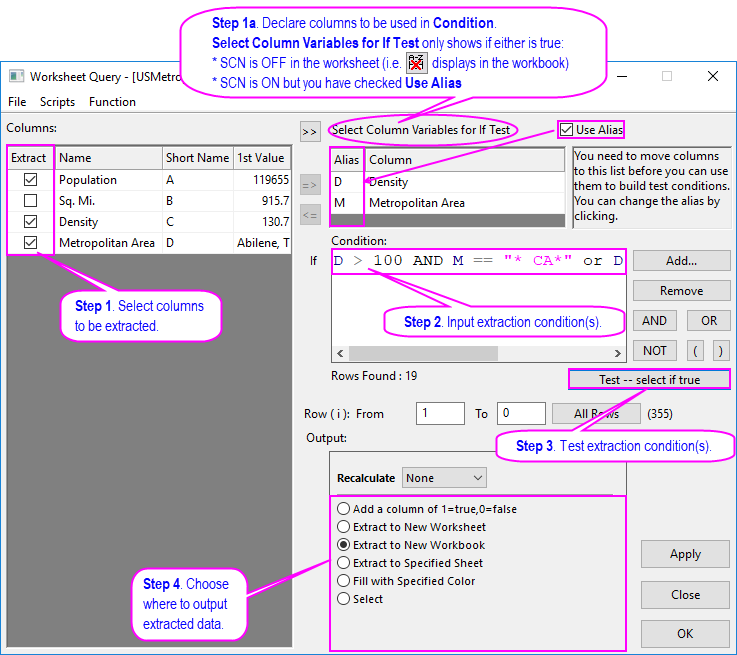Click the OK button
The width and height of the screenshot is (737, 655).
tap(685, 633)
